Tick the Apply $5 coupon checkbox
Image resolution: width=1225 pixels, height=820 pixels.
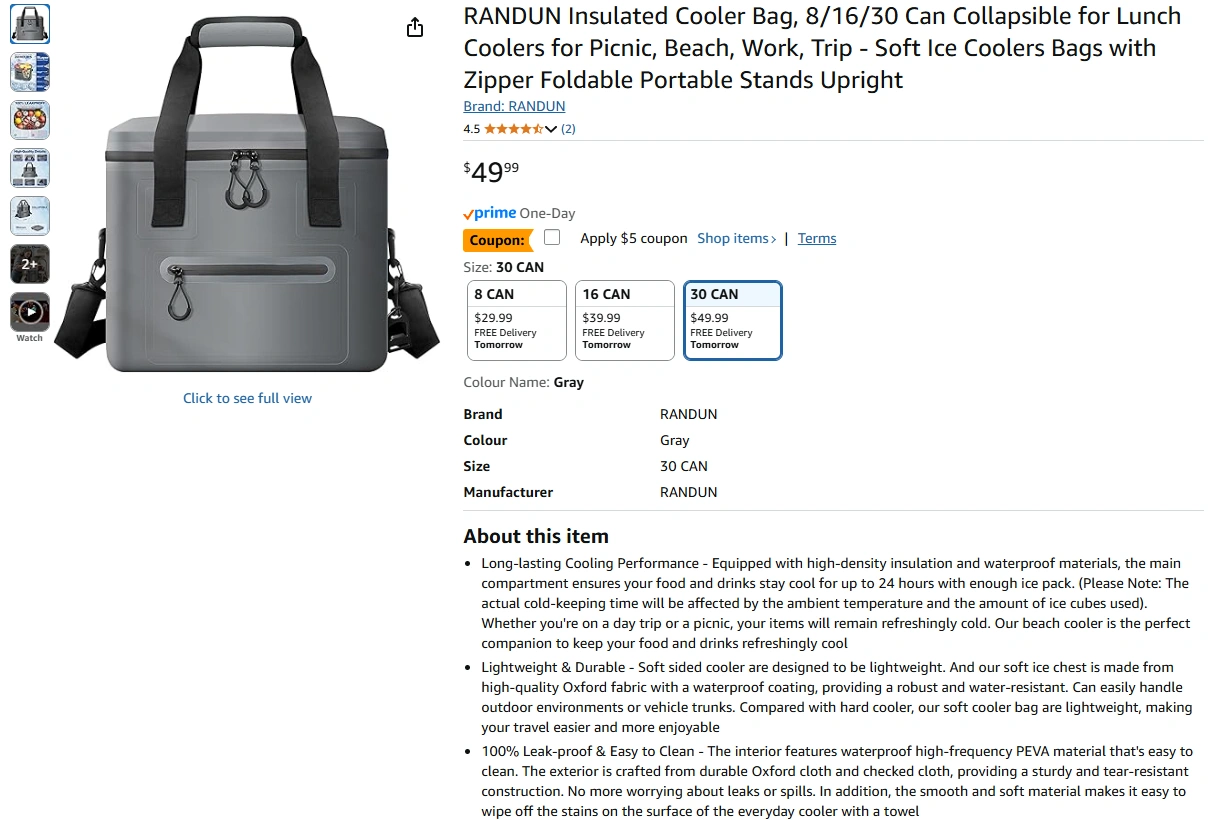552,237
